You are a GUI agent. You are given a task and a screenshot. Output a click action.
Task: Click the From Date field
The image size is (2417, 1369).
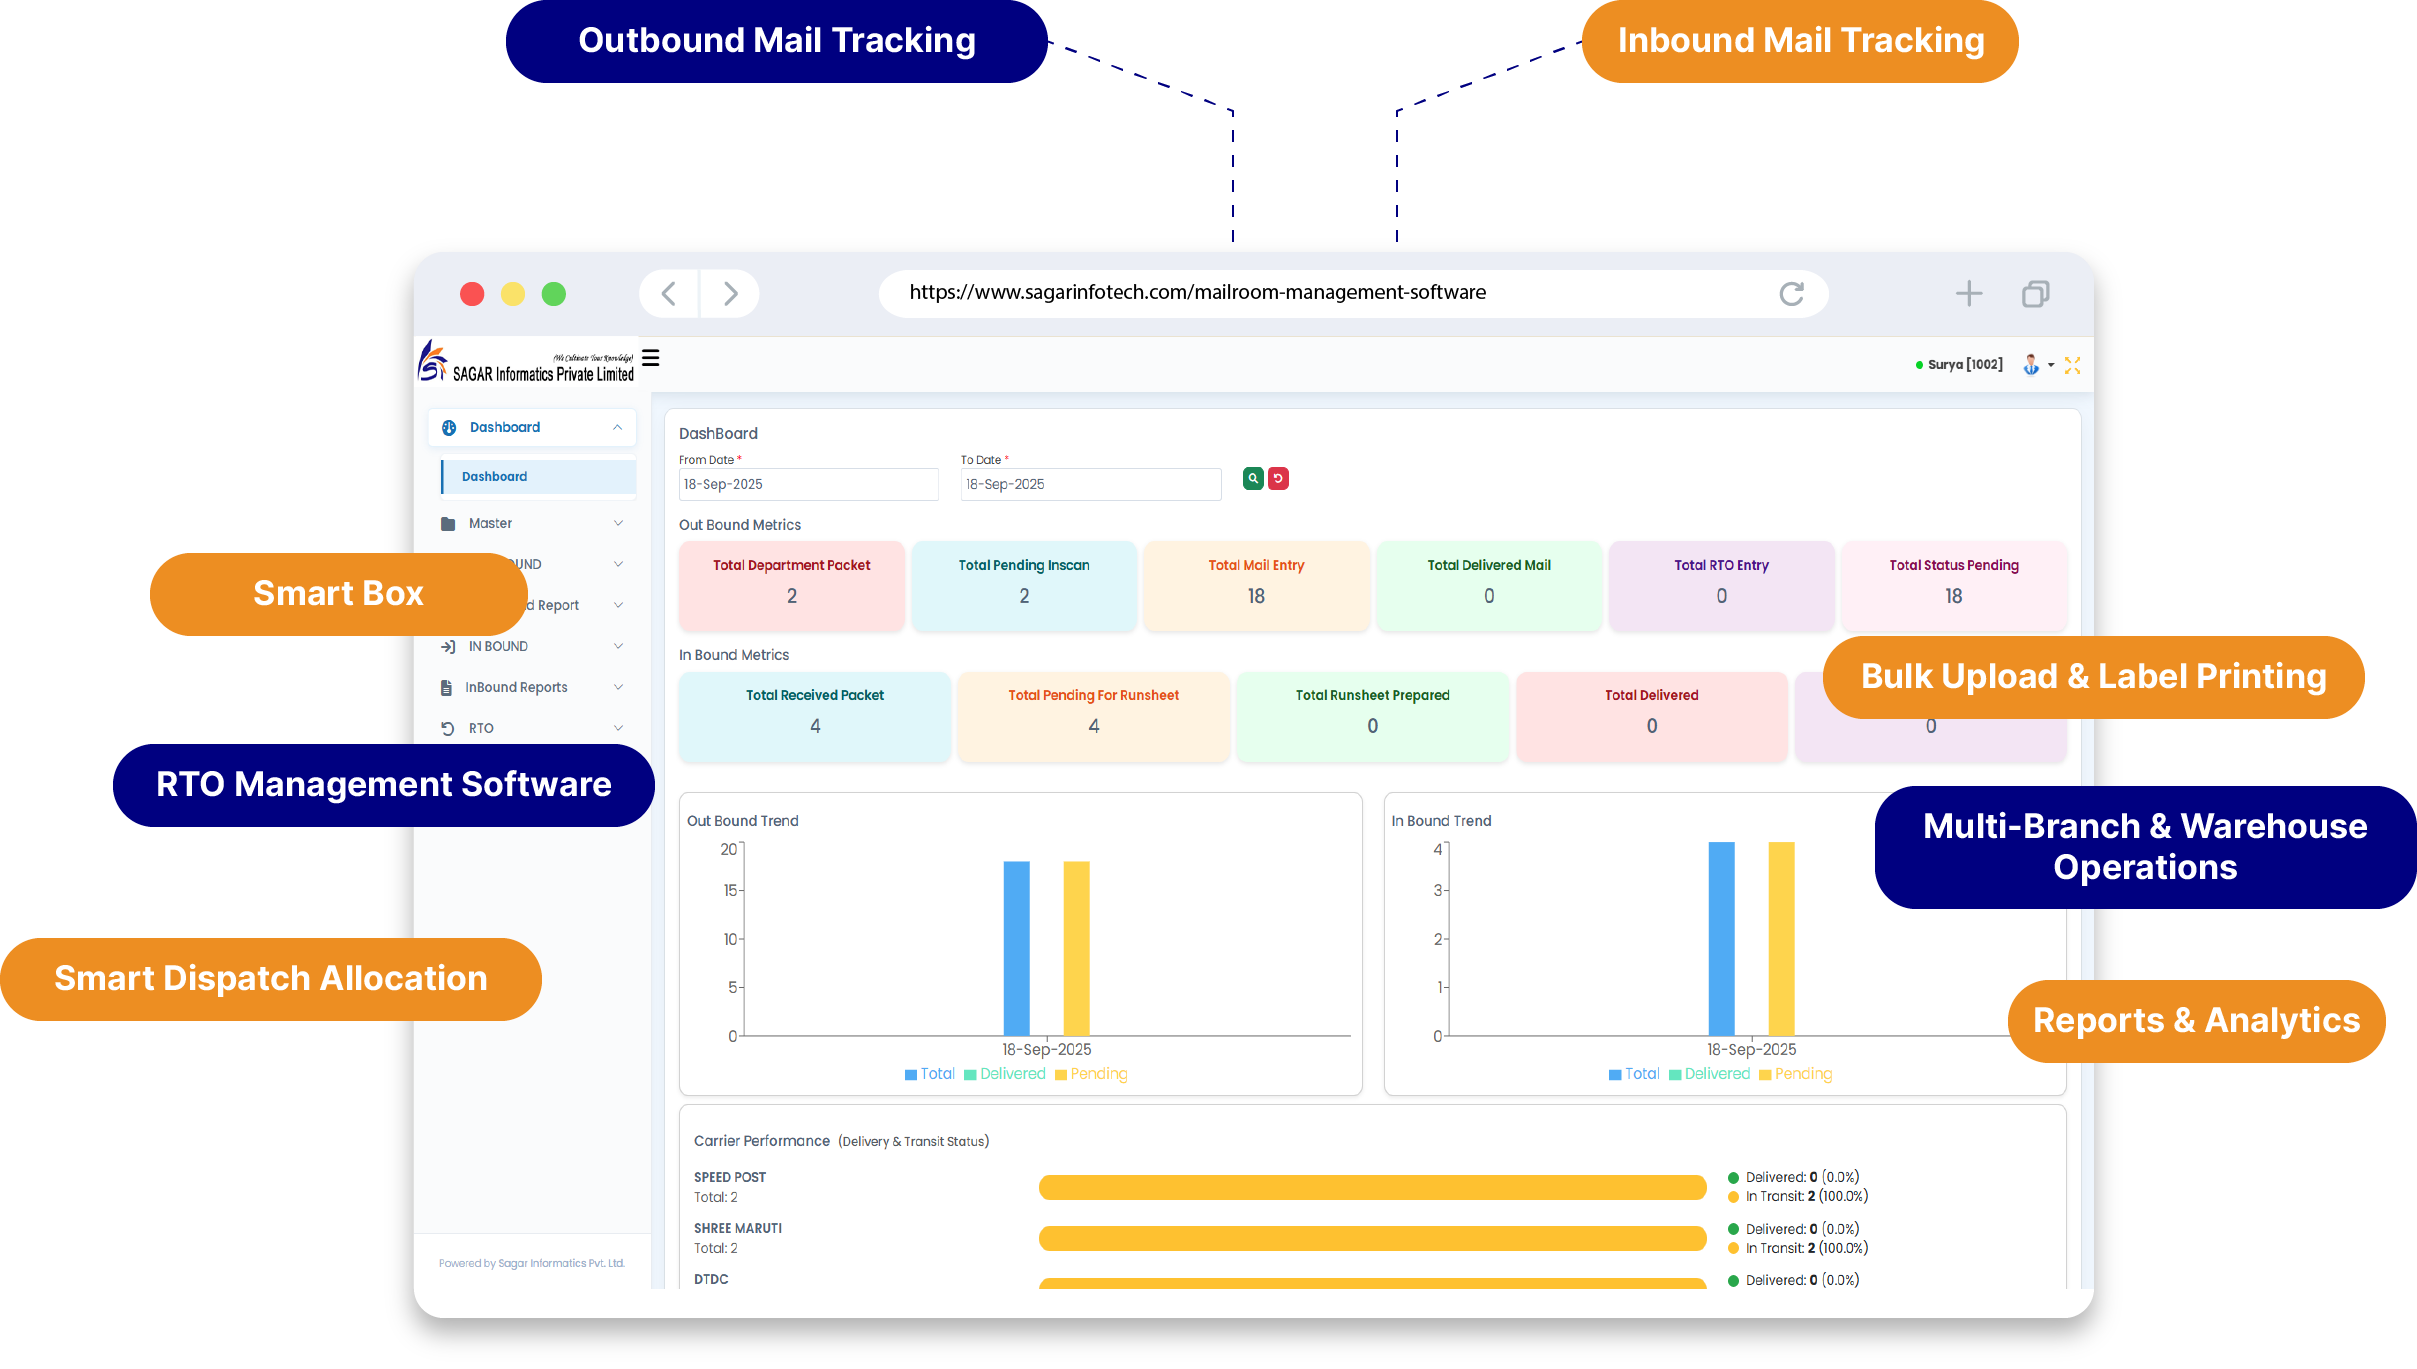click(808, 485)
